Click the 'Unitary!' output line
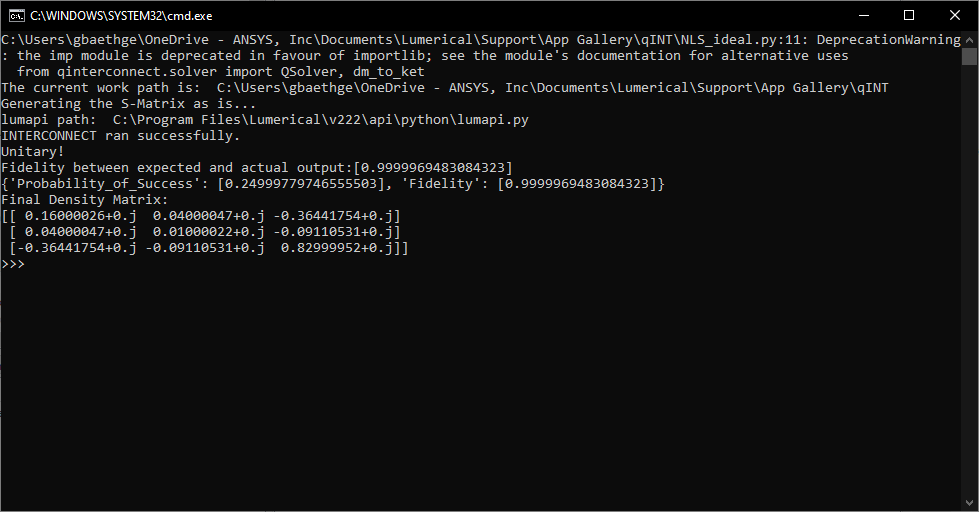979x512 pixels. pyautogui.click(x=32, y=152)
